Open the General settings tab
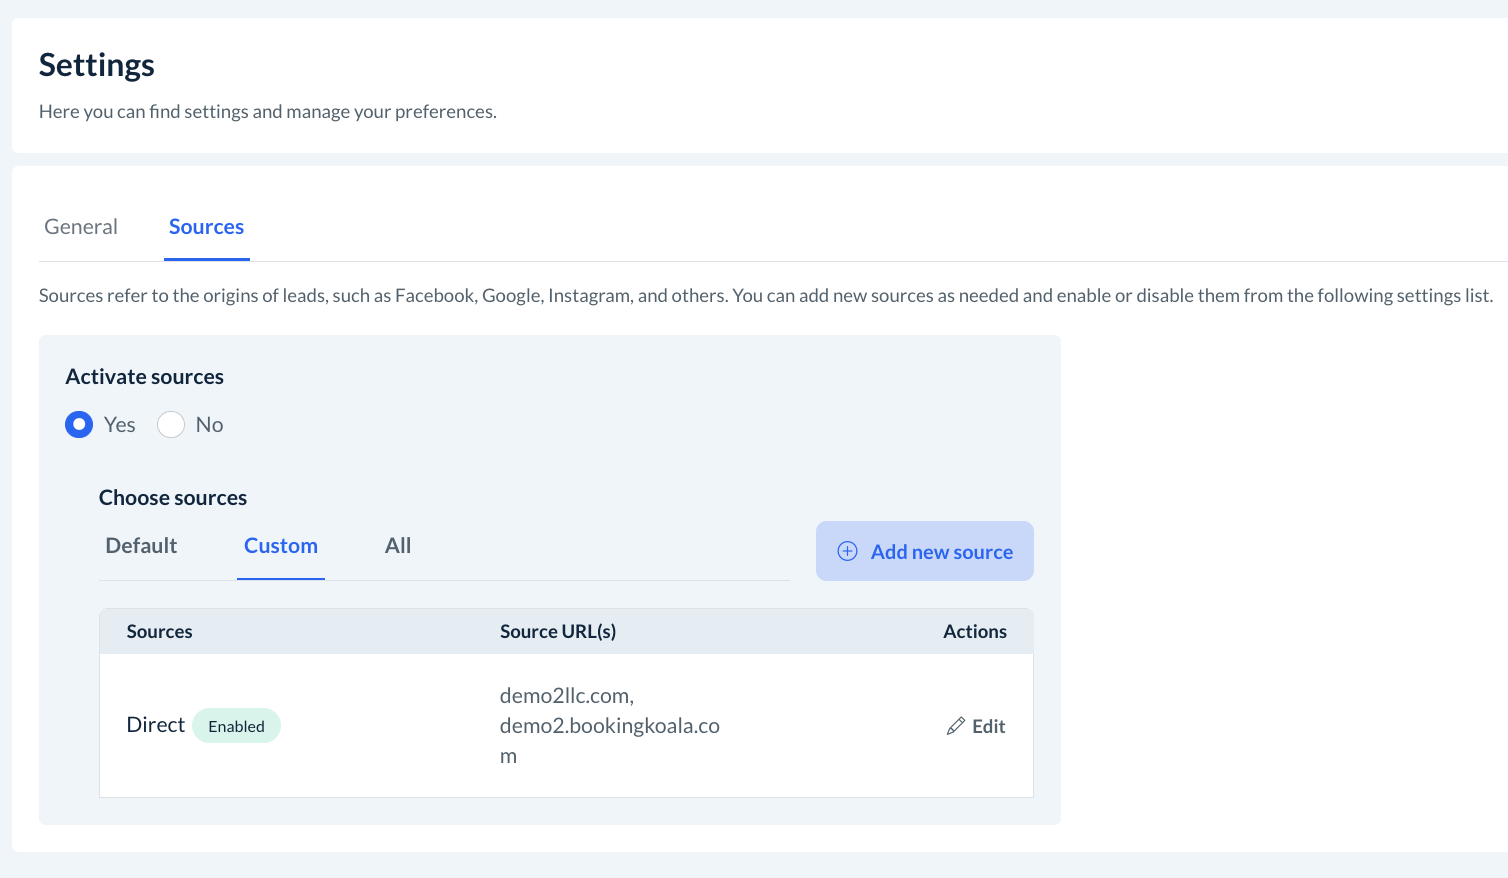Screen dimensions: 1508x878 (81, 227)
